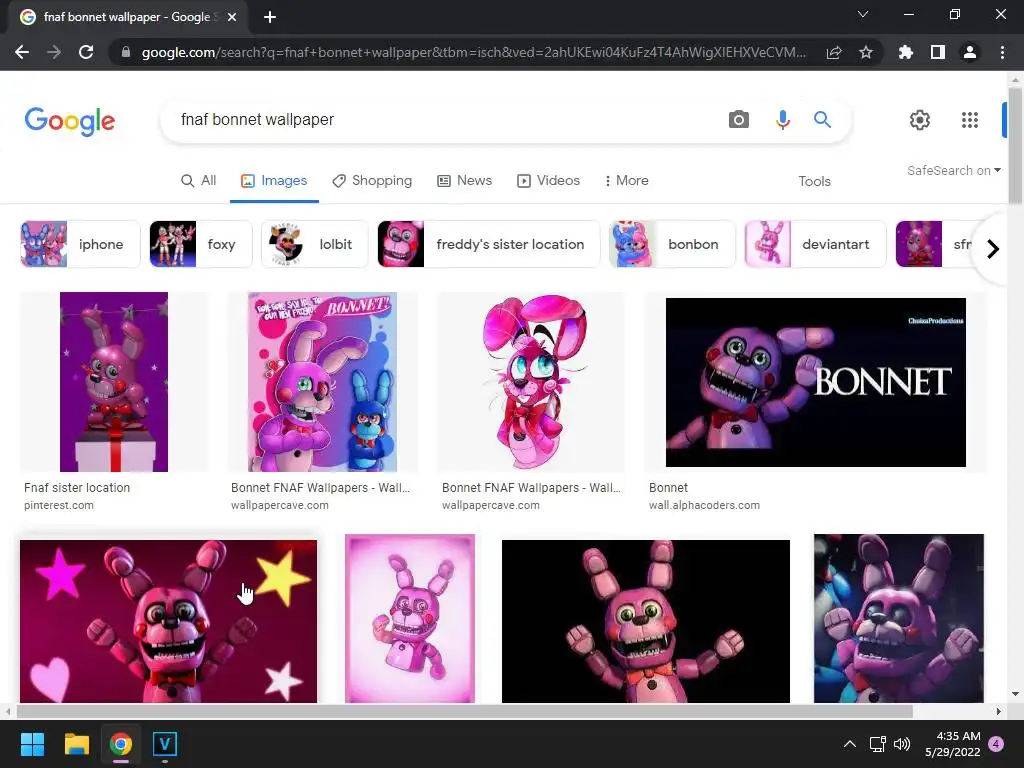Click the vertical page scrollbar
Image resolution: width=1024 pixels, height=768 pixels.
tap(1015, 144)
